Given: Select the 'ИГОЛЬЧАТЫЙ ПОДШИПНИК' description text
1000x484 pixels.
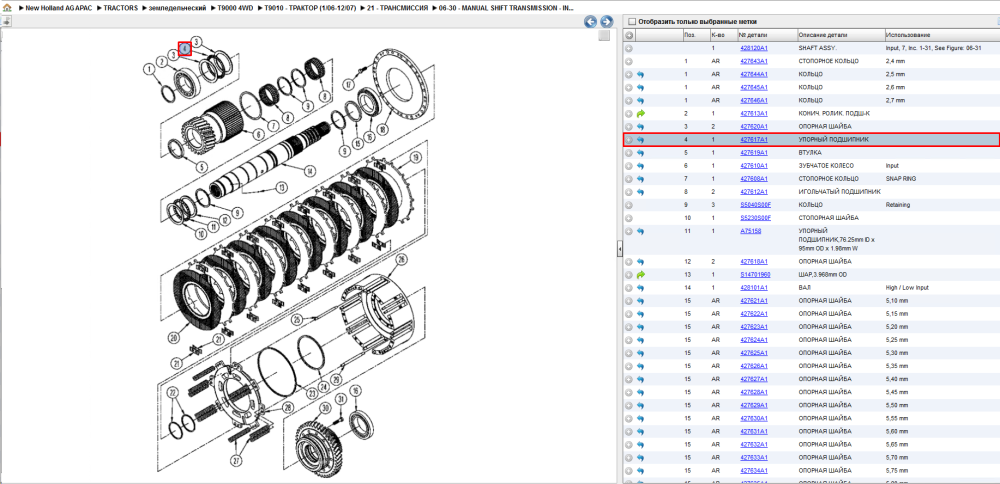Looking at the screenshot, I should 839,192.
